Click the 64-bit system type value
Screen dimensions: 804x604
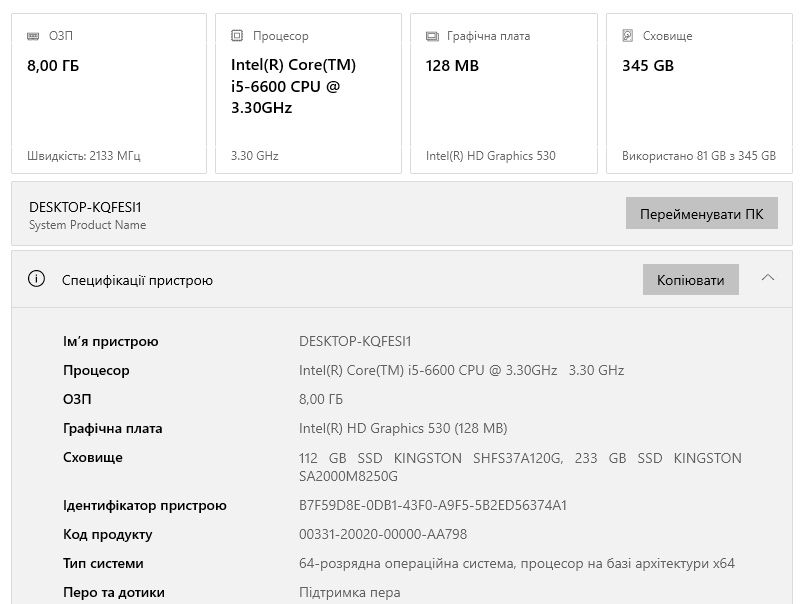[x=516, y=564]
